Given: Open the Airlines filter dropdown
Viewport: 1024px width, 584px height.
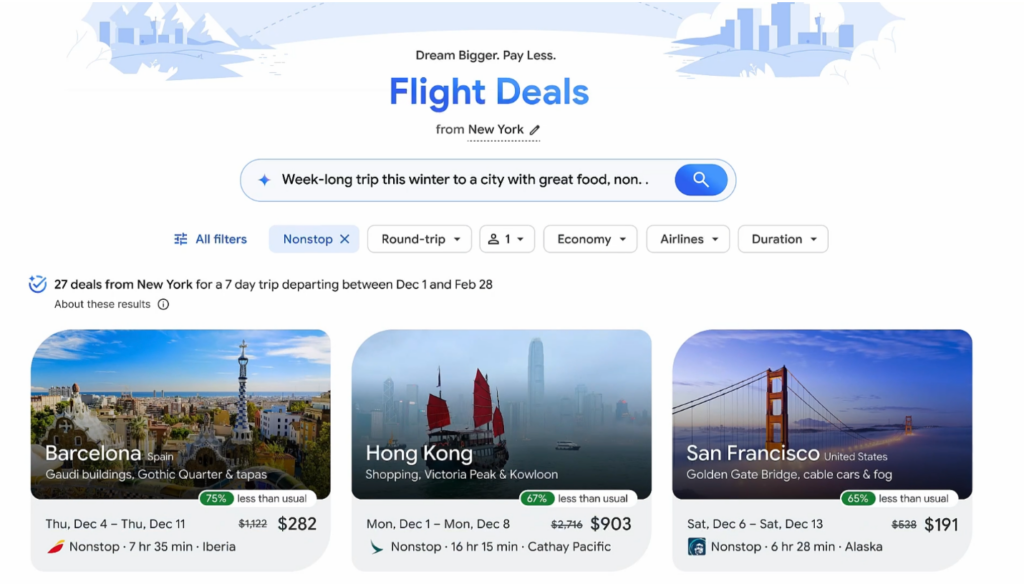Looking at the screenshot, I should click(688, 239).
